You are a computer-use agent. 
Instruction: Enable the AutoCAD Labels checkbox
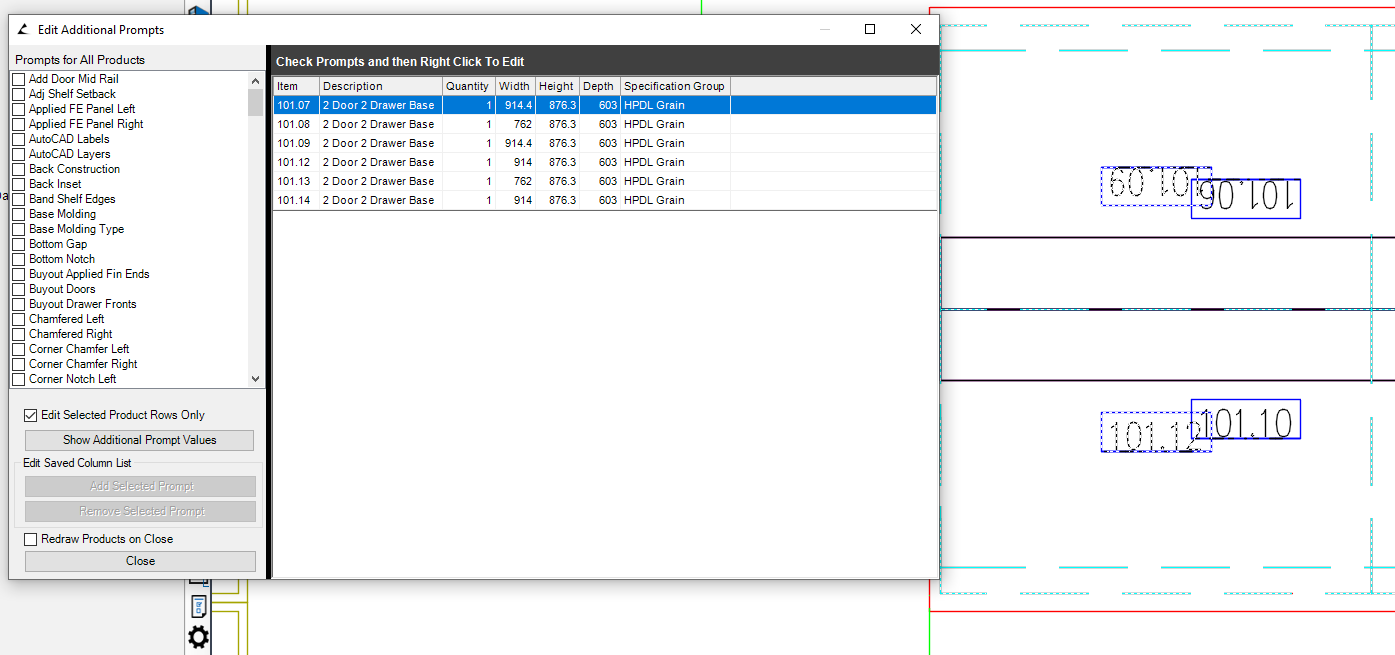coord(18,139)
